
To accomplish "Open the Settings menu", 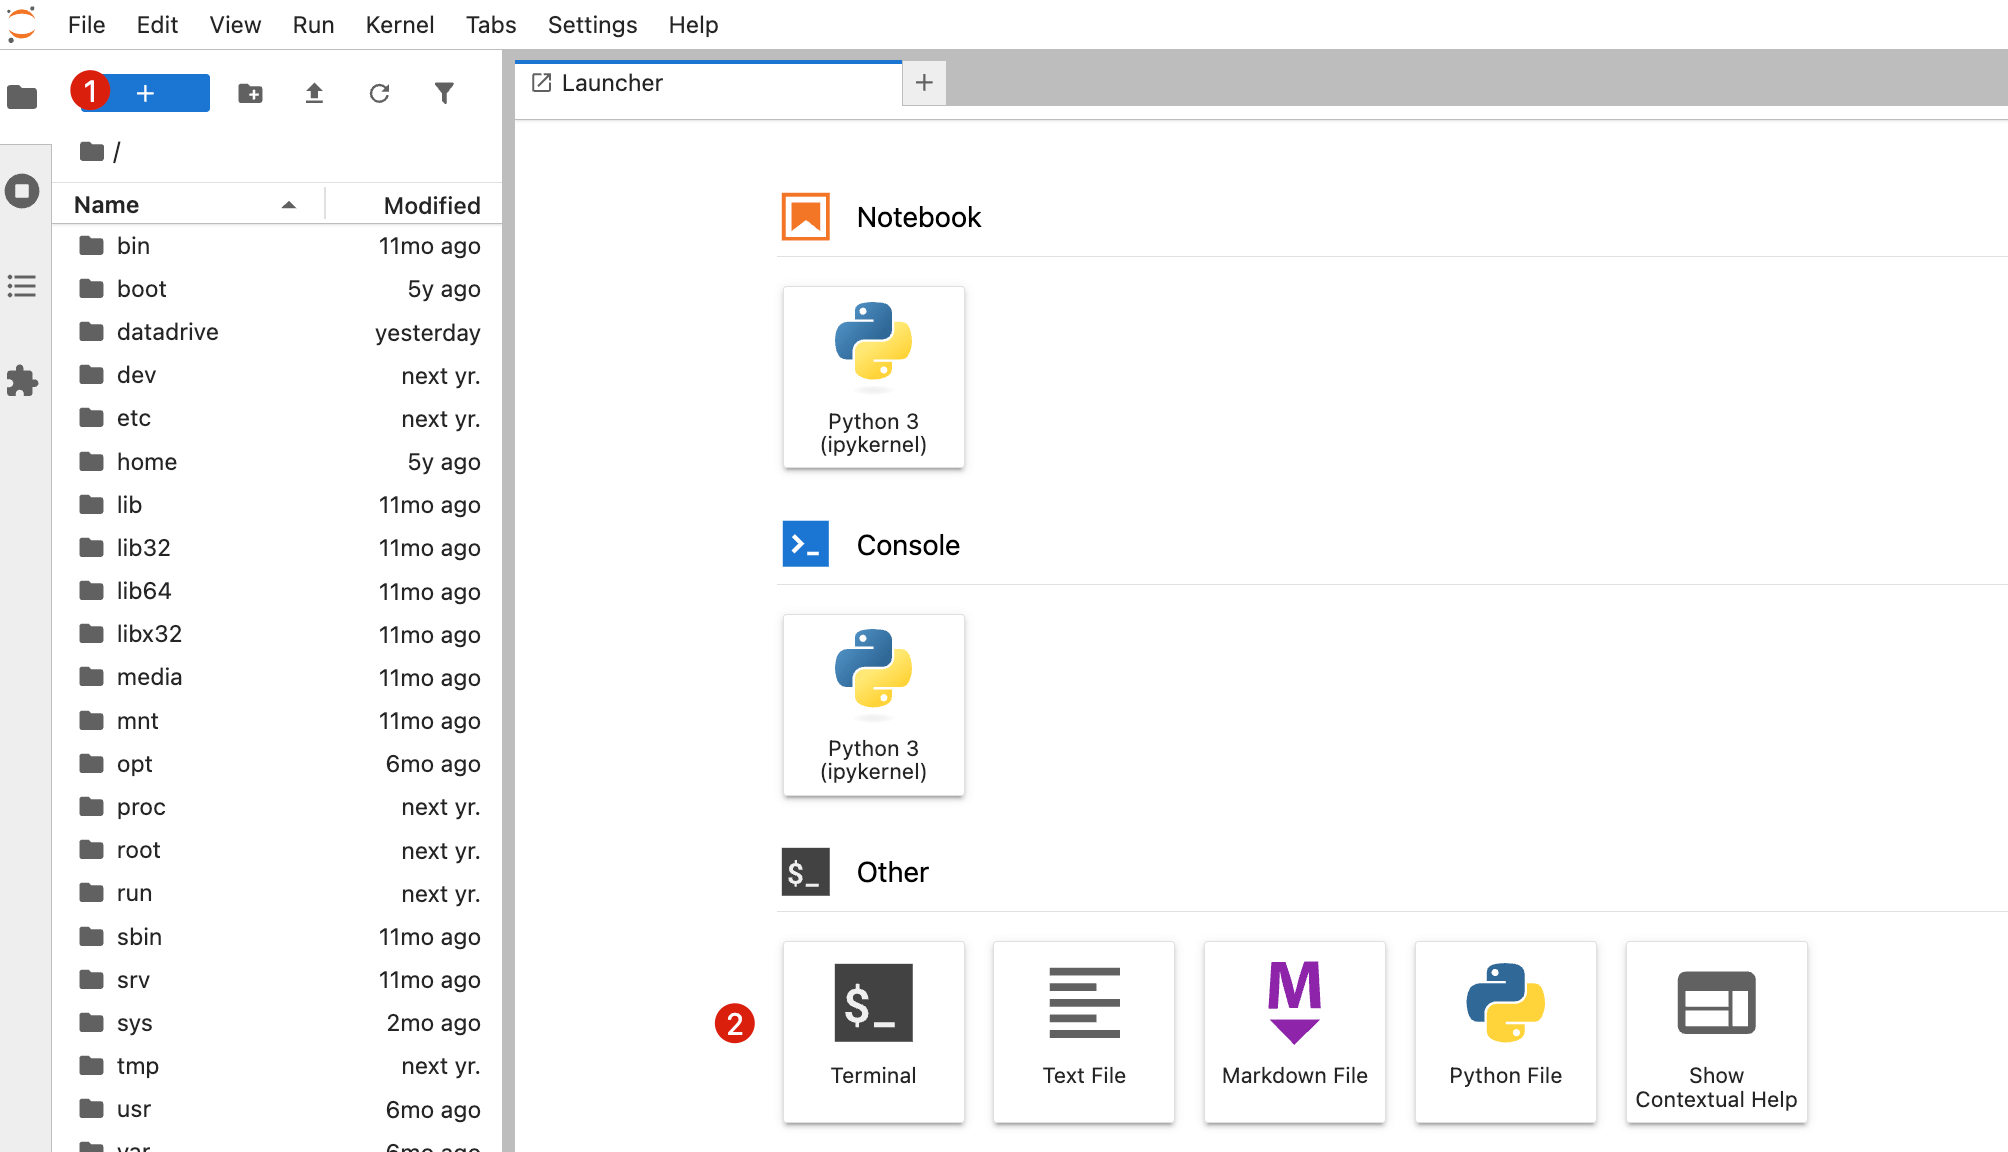I will [592, 25].
